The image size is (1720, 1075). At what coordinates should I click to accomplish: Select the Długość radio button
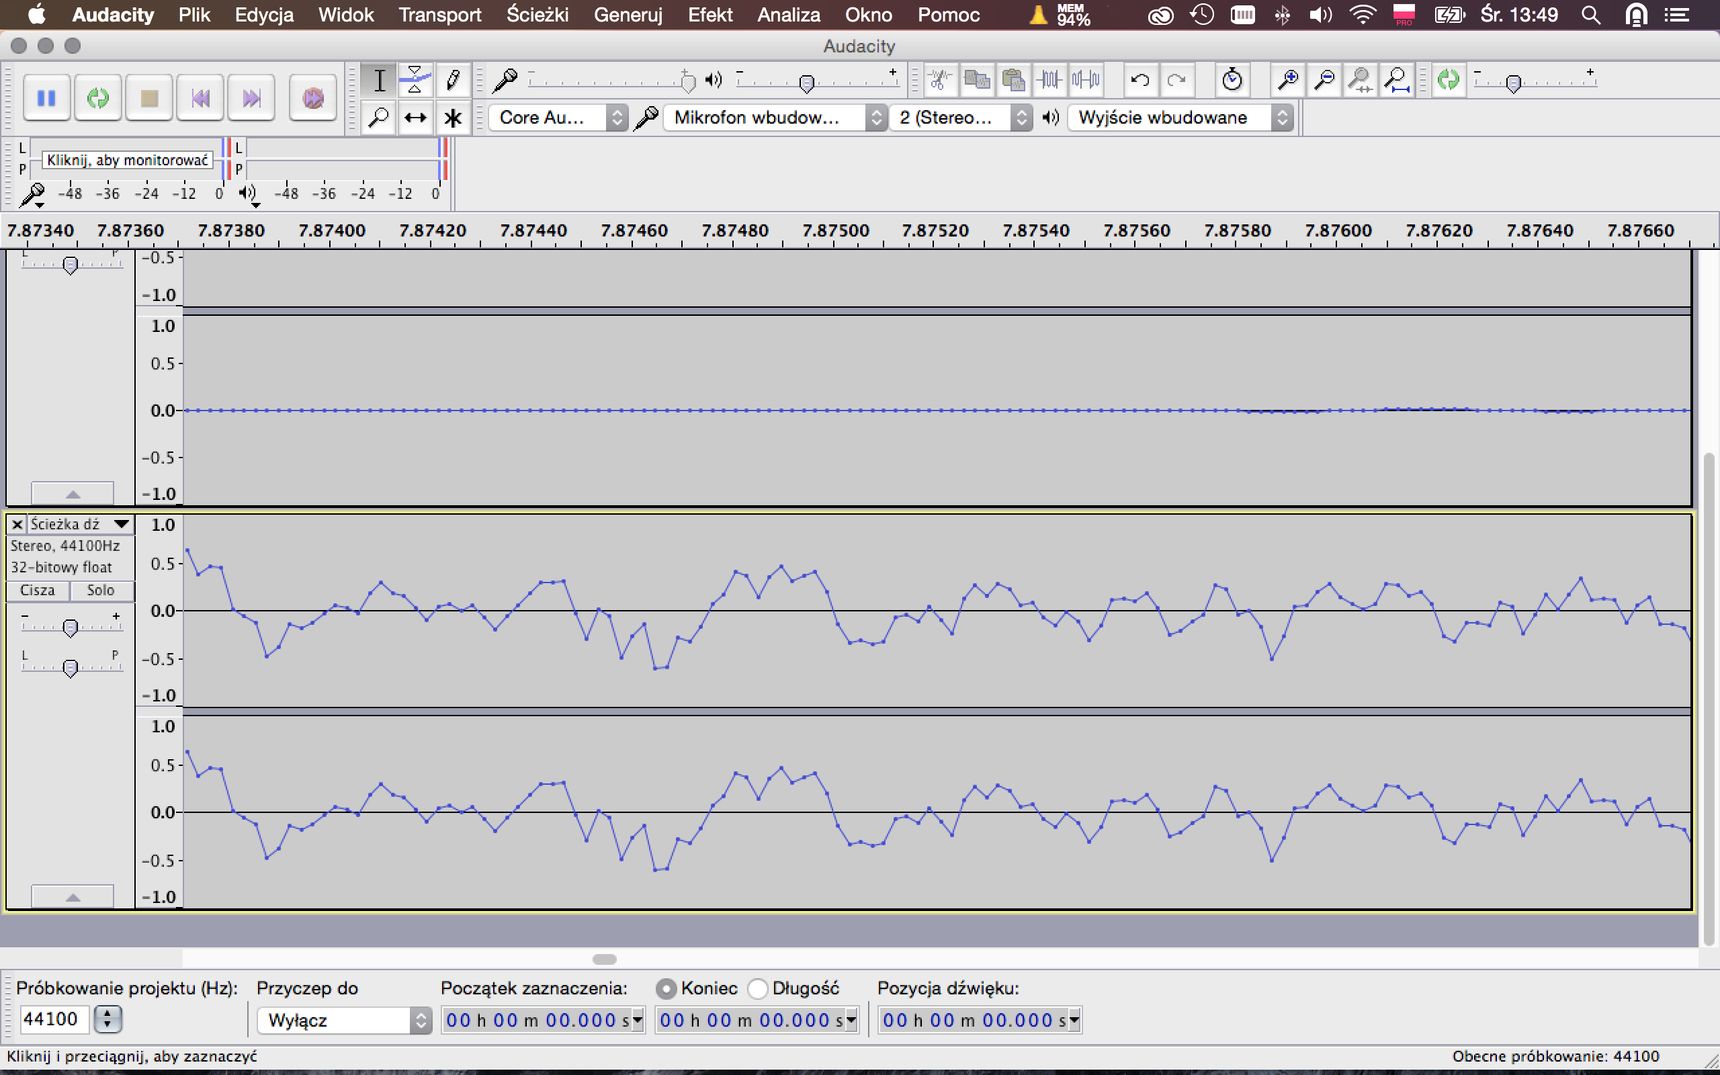pos(758,989)
